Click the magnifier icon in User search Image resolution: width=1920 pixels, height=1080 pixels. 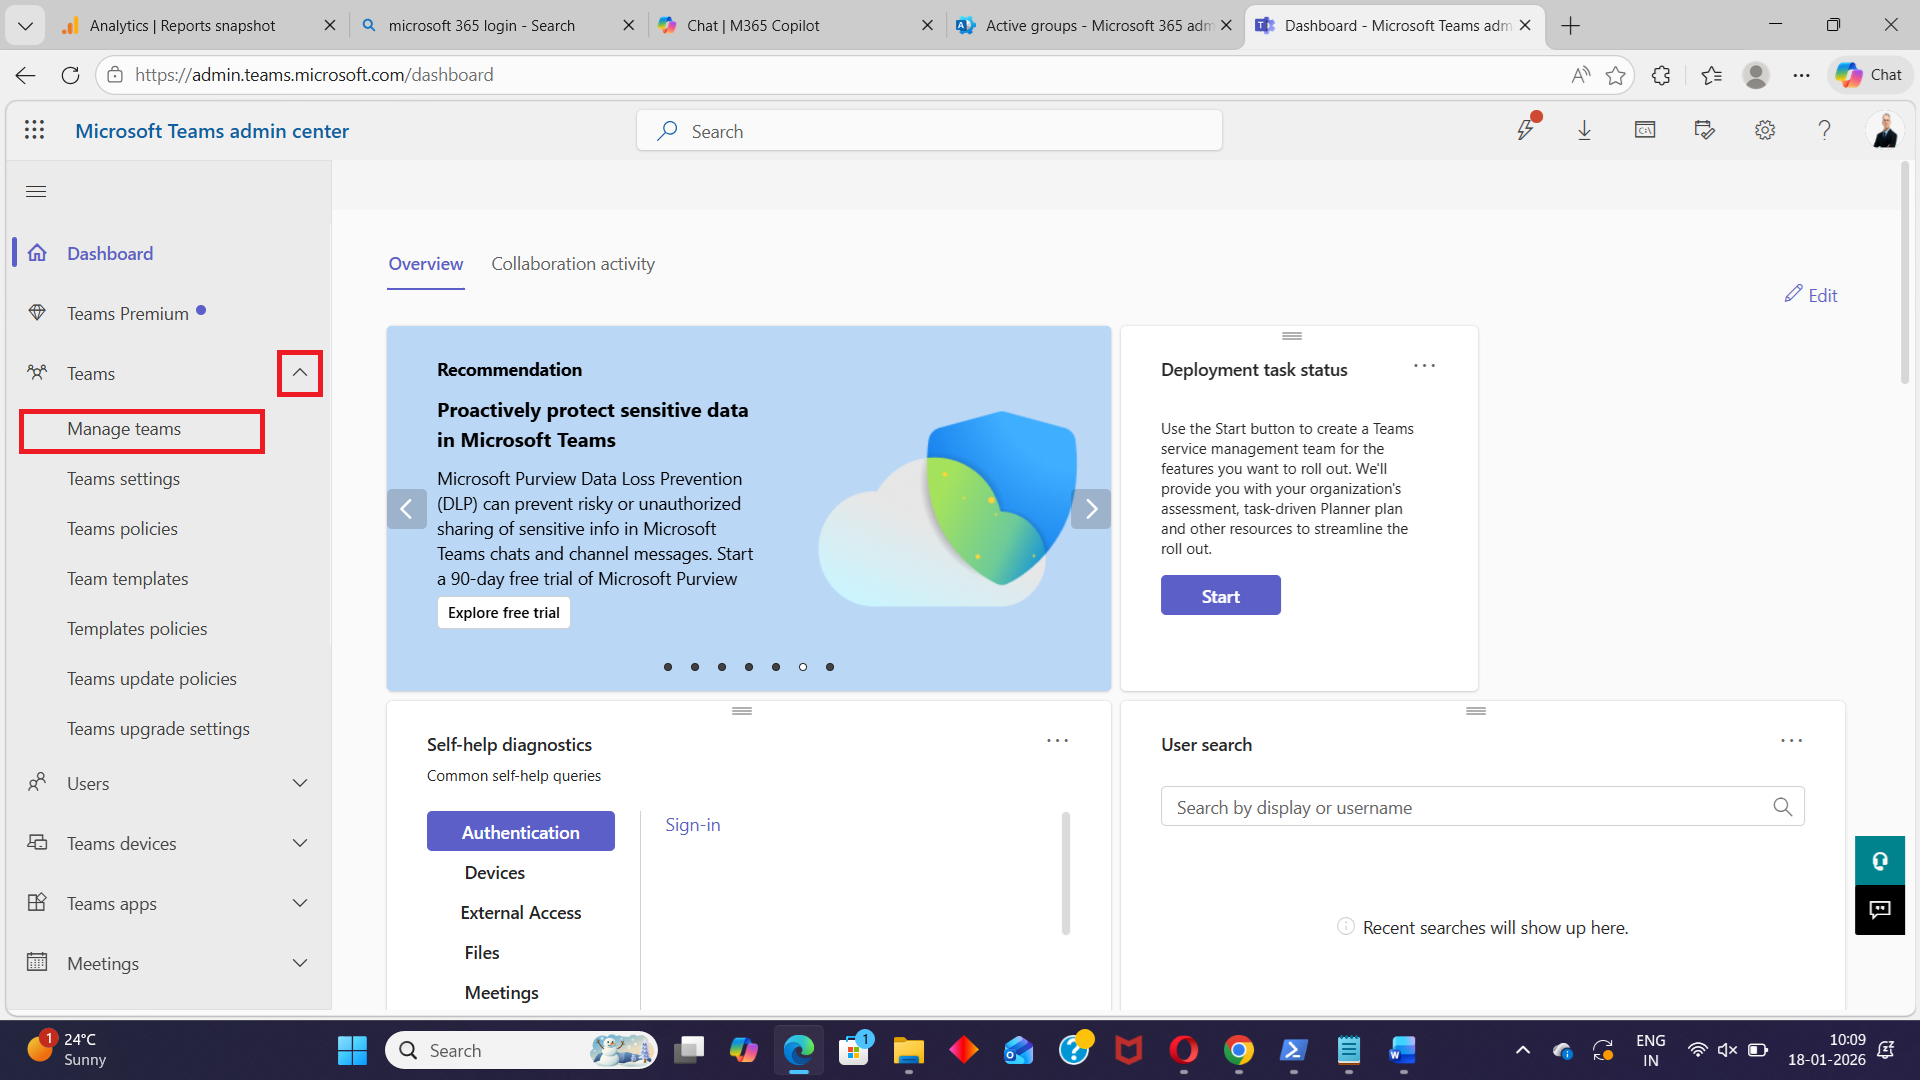coord(1782,807)
